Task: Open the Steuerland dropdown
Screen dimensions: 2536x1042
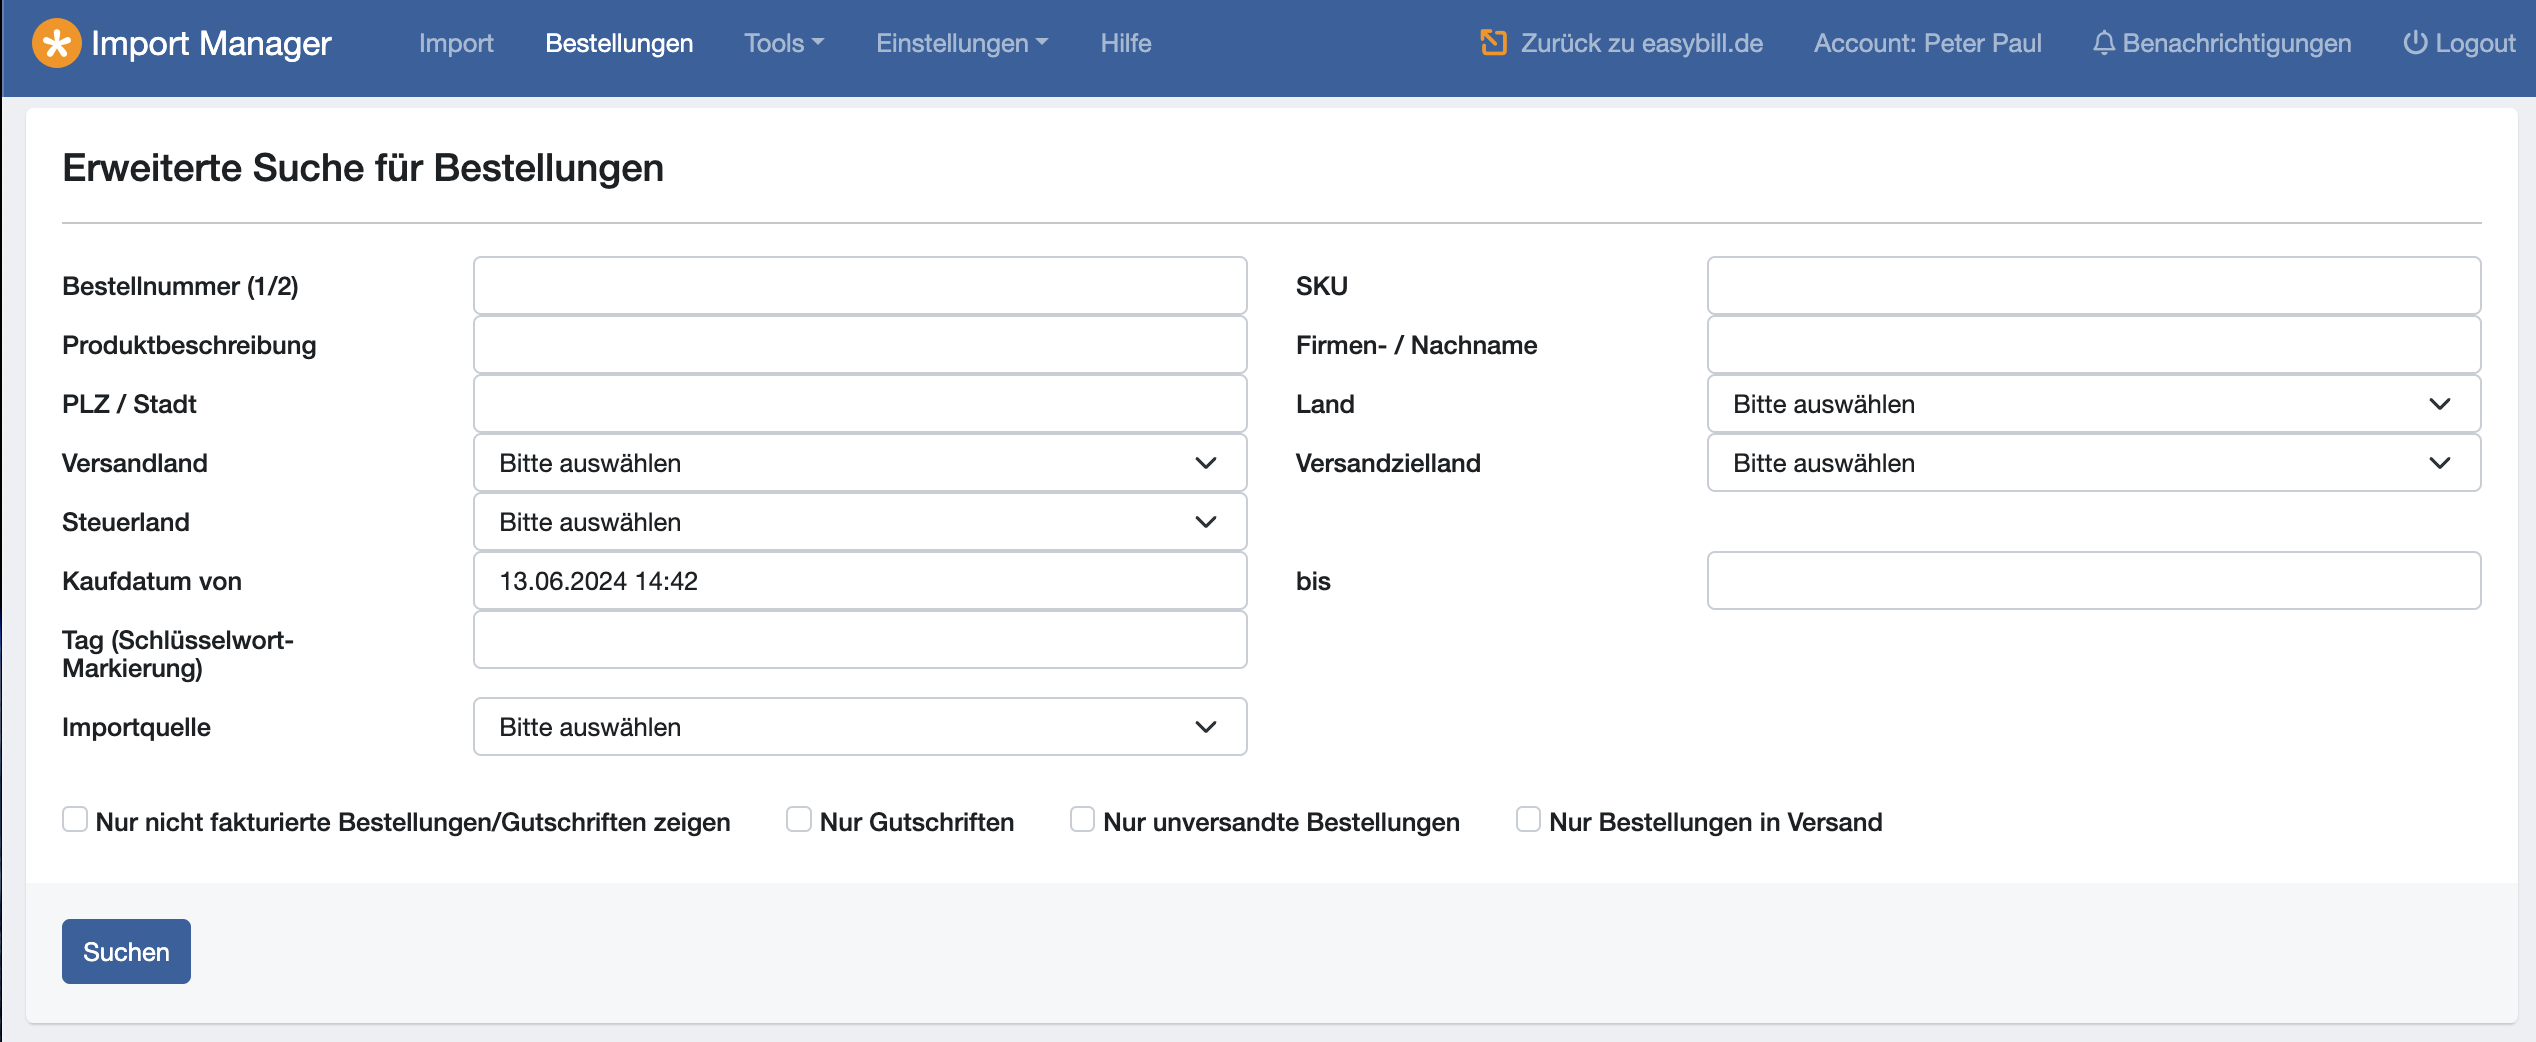Action: (860, 522)
